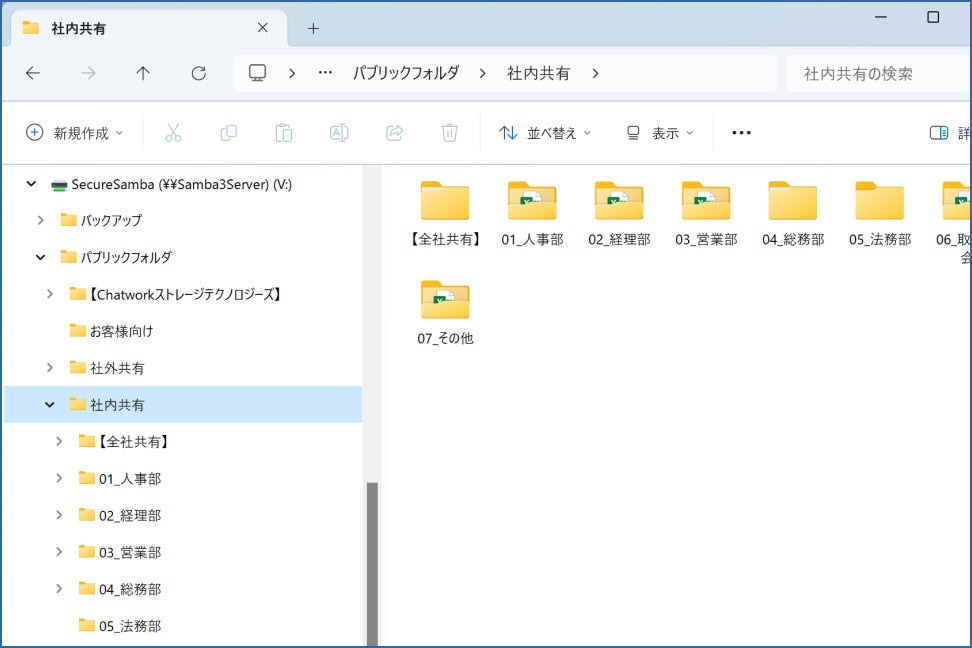Select 03_営業部 in the navigation tree

pos(130,552)
